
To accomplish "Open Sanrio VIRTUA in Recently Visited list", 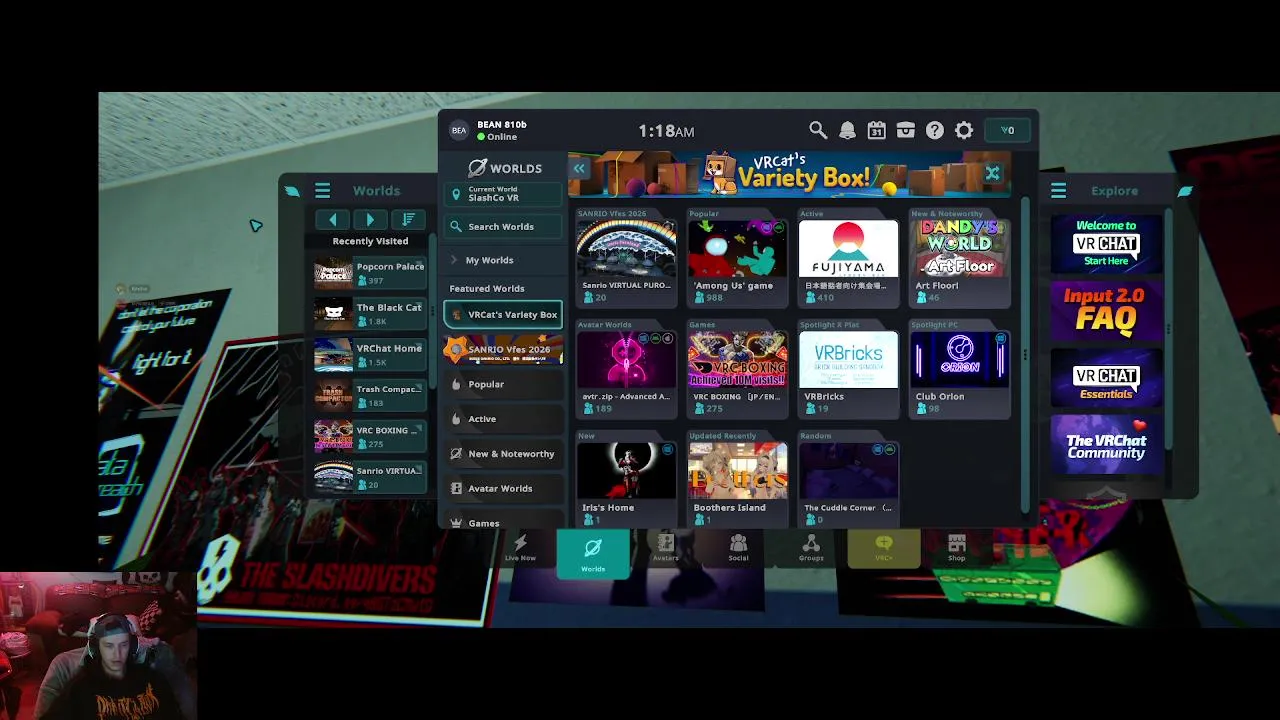I will coord(370,477).
